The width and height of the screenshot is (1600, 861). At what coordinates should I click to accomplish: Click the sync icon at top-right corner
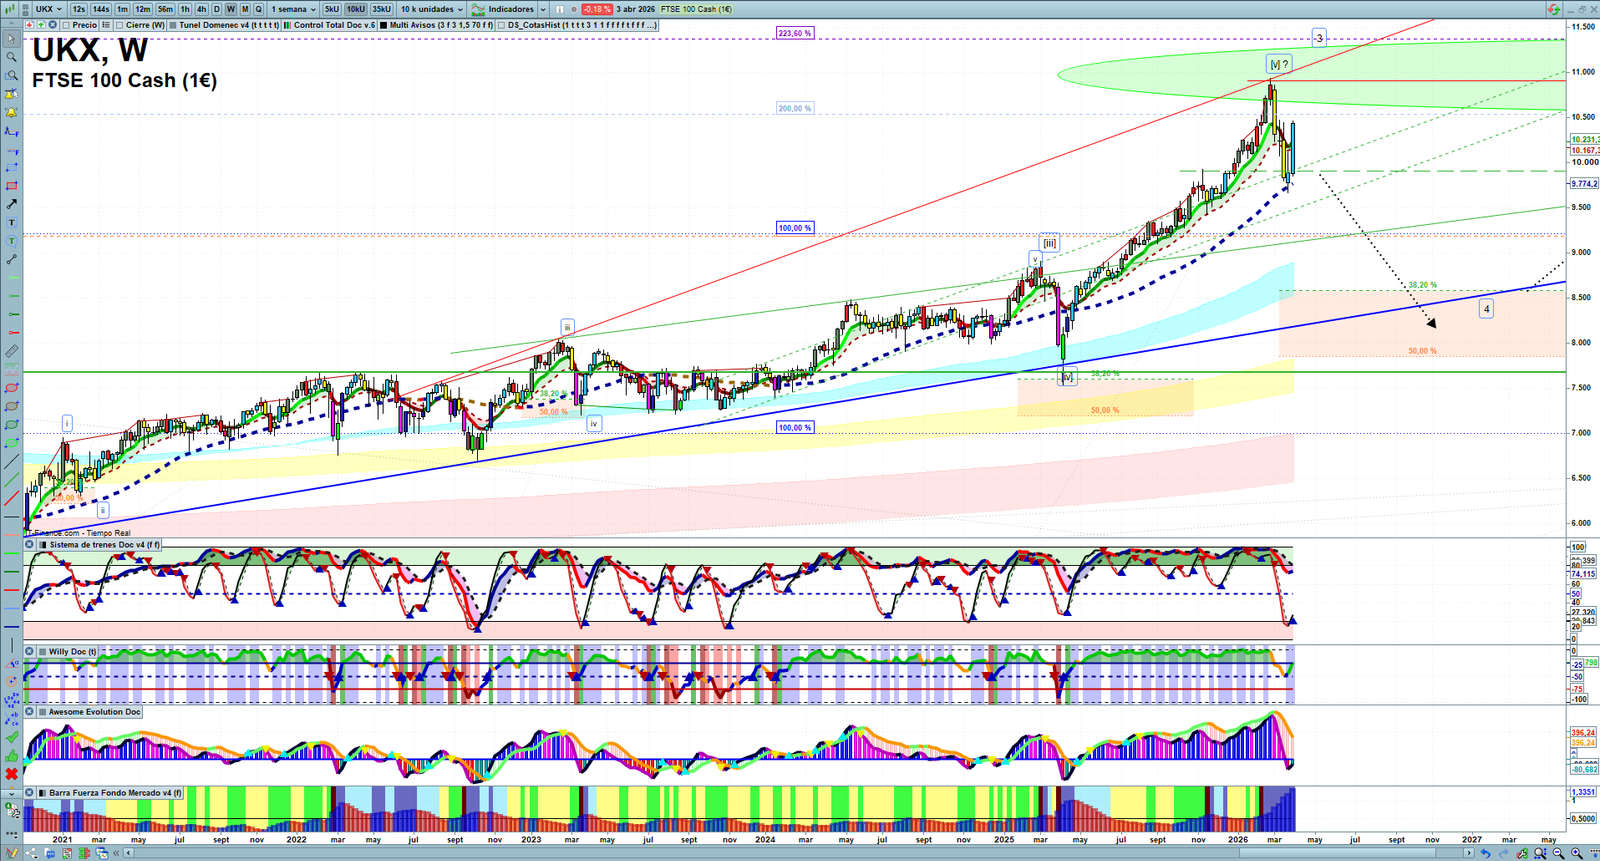coord(1554,9)
